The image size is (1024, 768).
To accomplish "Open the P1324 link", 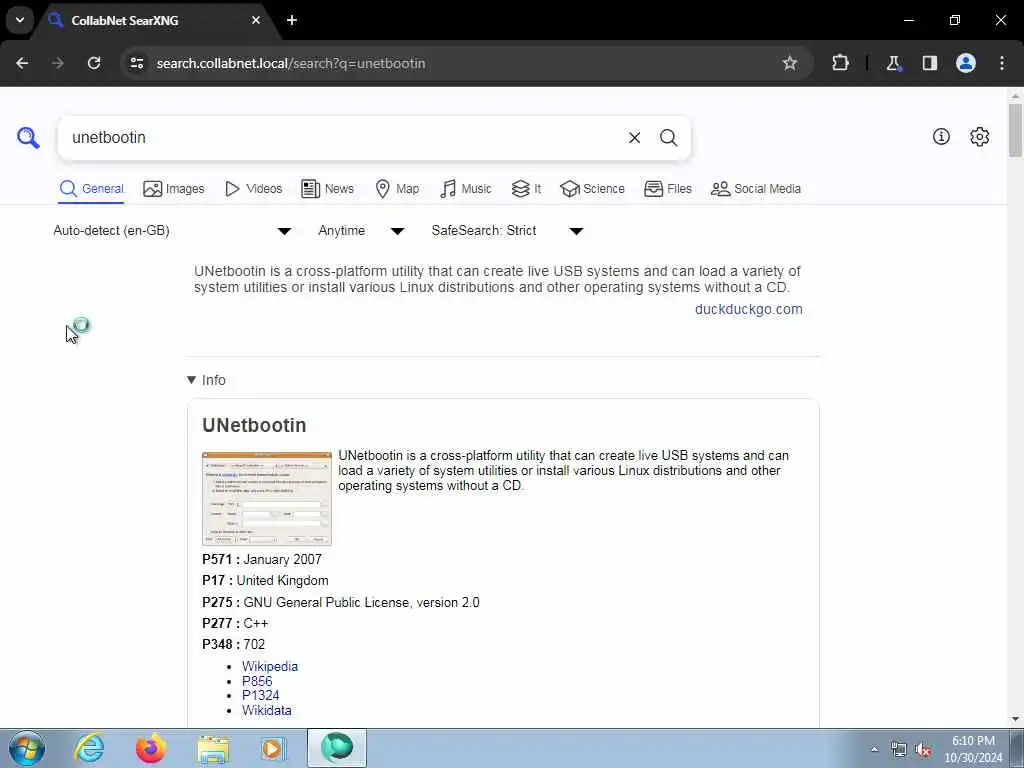I will (x=261, y=696).
